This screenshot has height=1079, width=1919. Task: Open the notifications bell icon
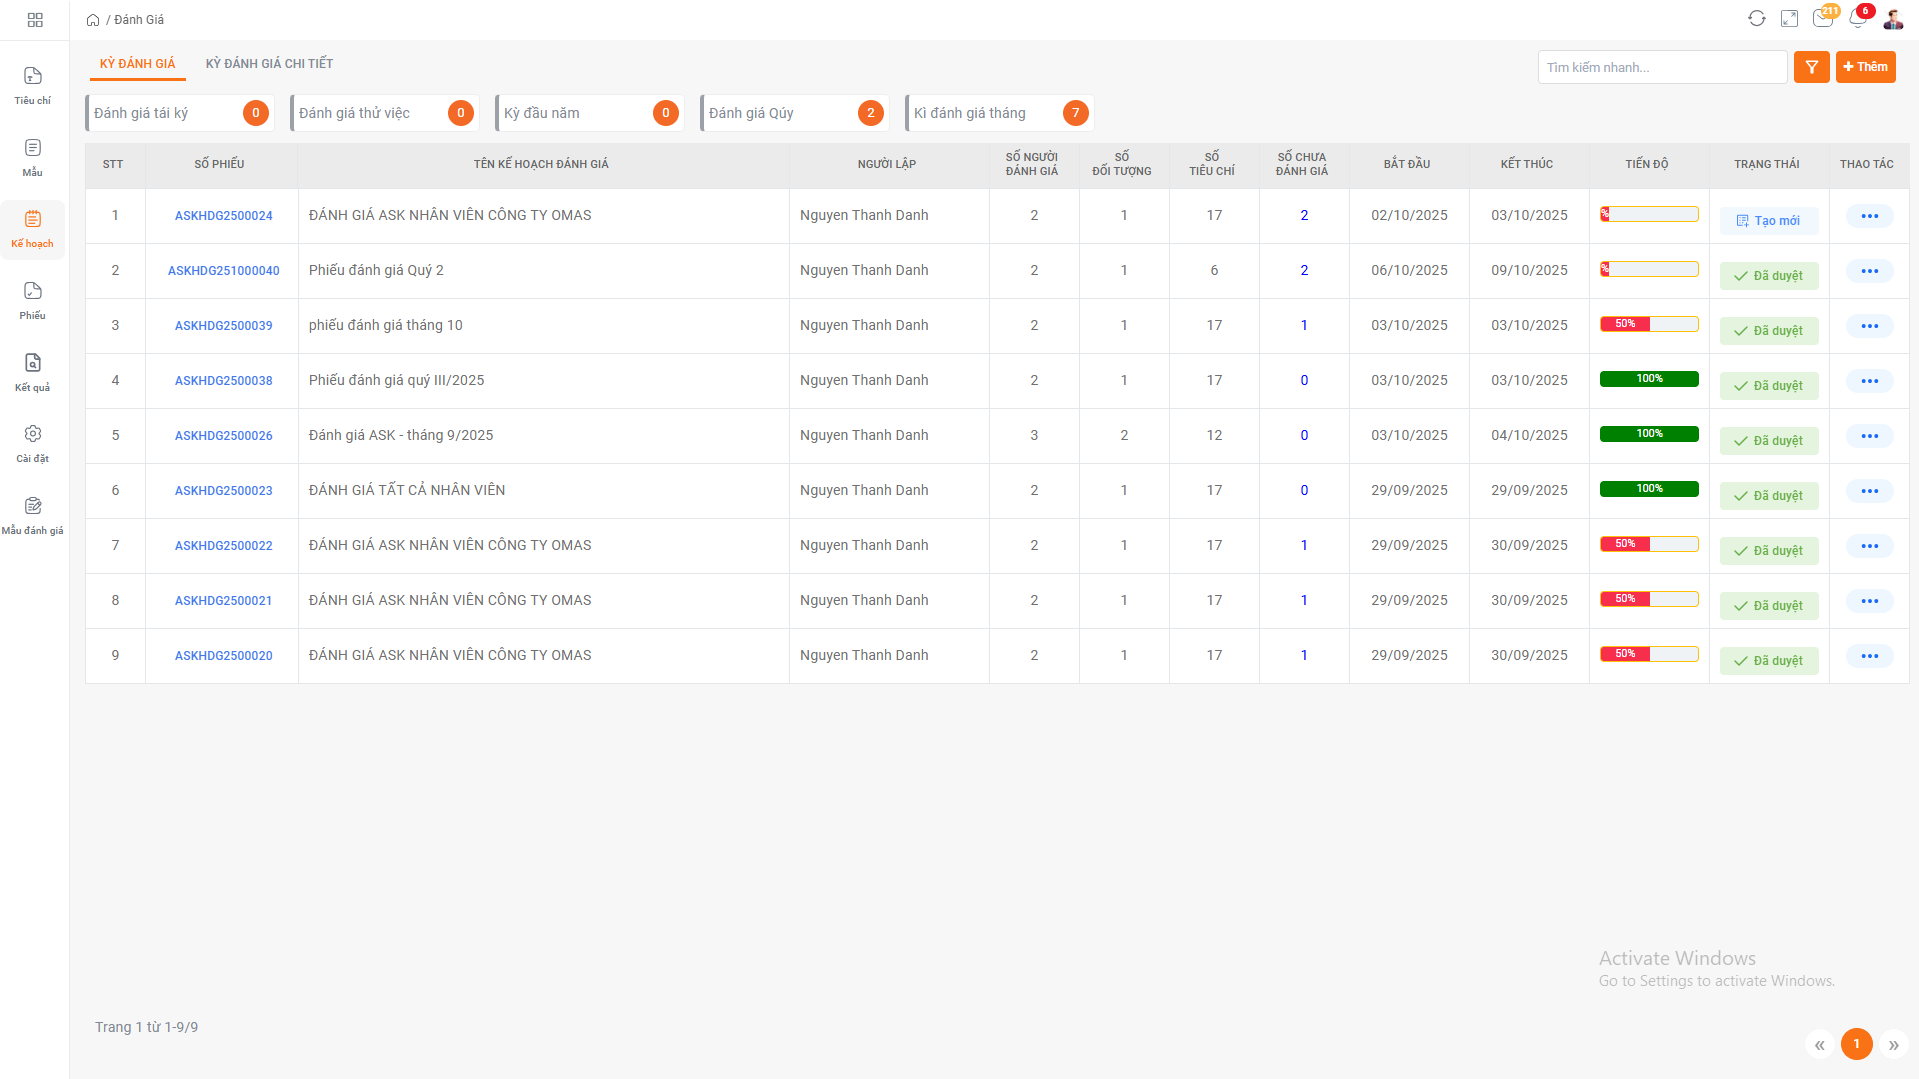pos(1858,19)
